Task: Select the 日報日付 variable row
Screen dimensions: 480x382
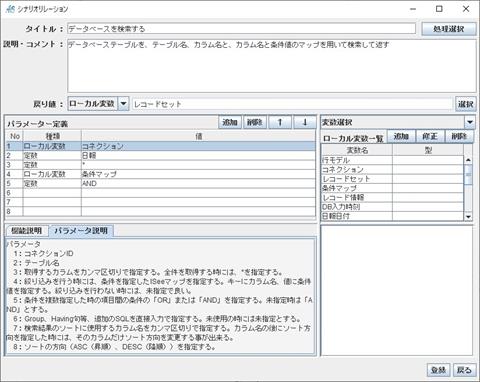Action: click(392, 216)
